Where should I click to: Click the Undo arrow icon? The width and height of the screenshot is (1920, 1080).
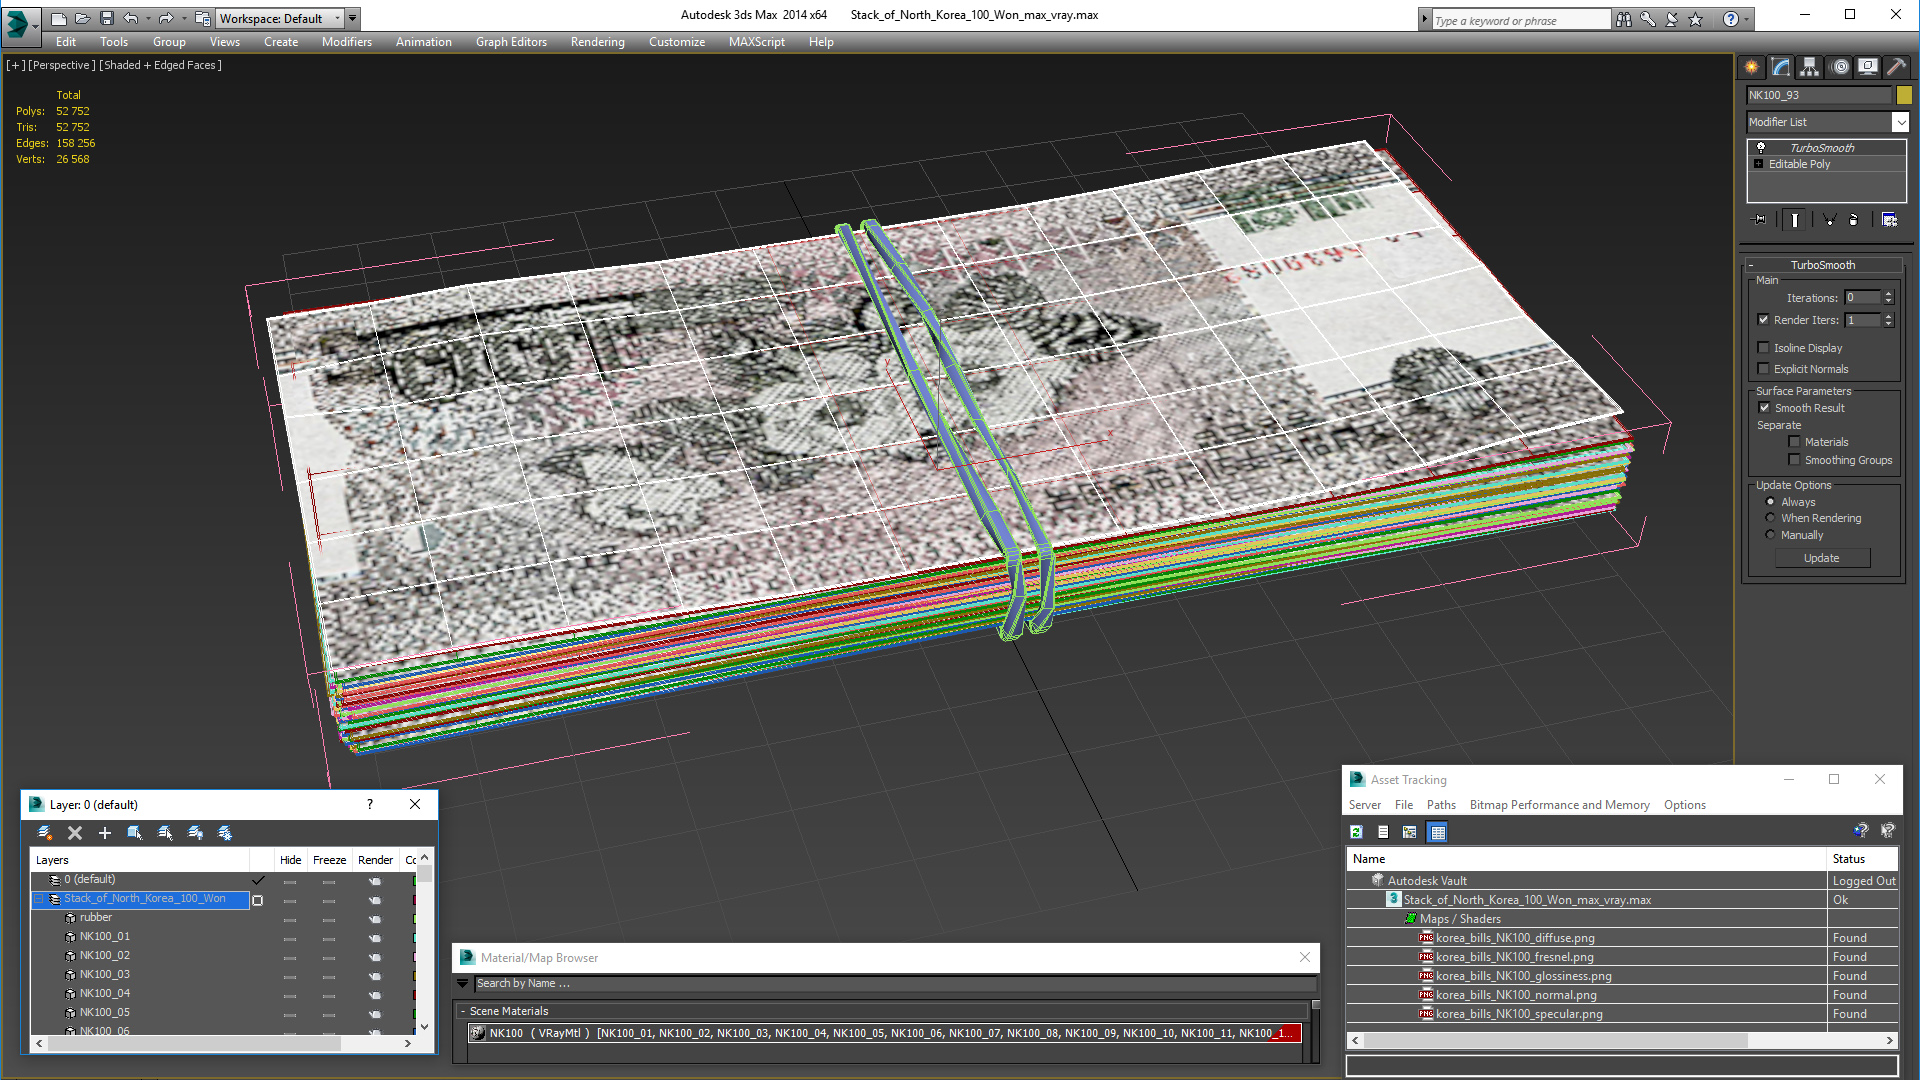[x=131, y=18]
